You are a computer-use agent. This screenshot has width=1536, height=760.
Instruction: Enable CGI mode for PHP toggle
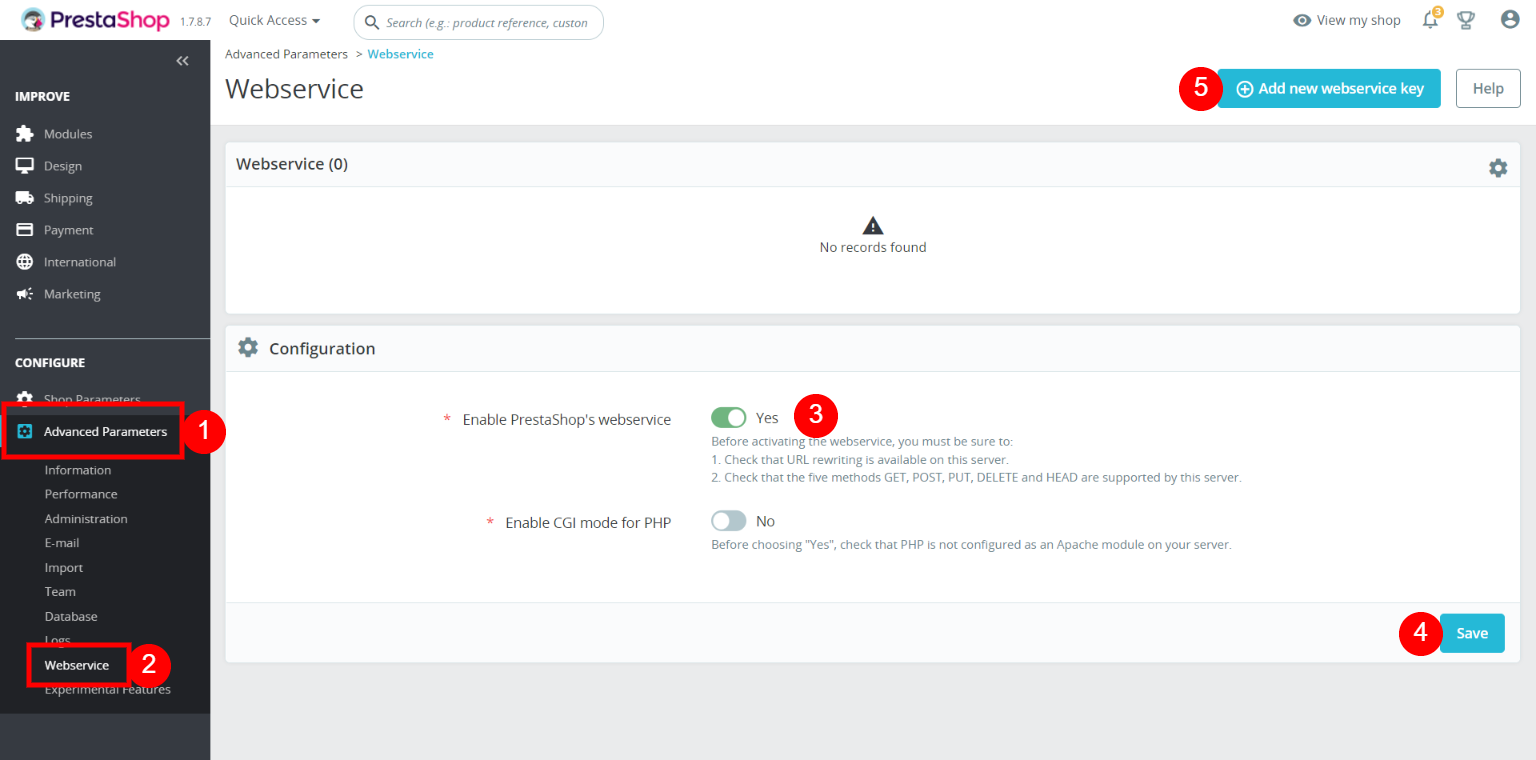(729, 521)
